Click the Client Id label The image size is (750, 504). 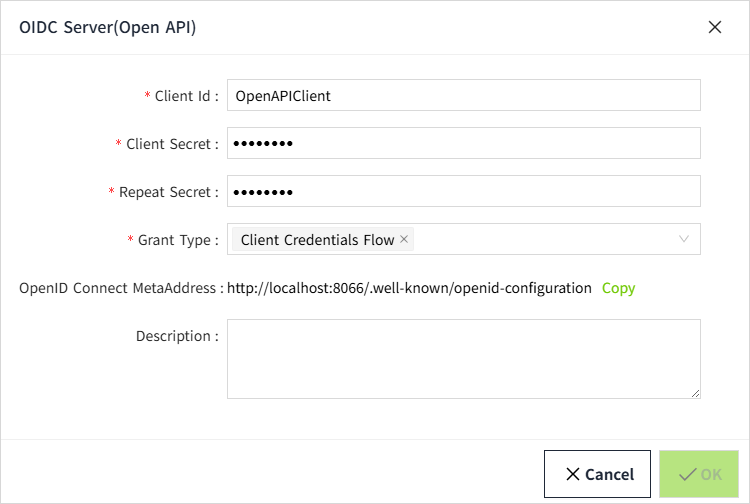[186, 96]
